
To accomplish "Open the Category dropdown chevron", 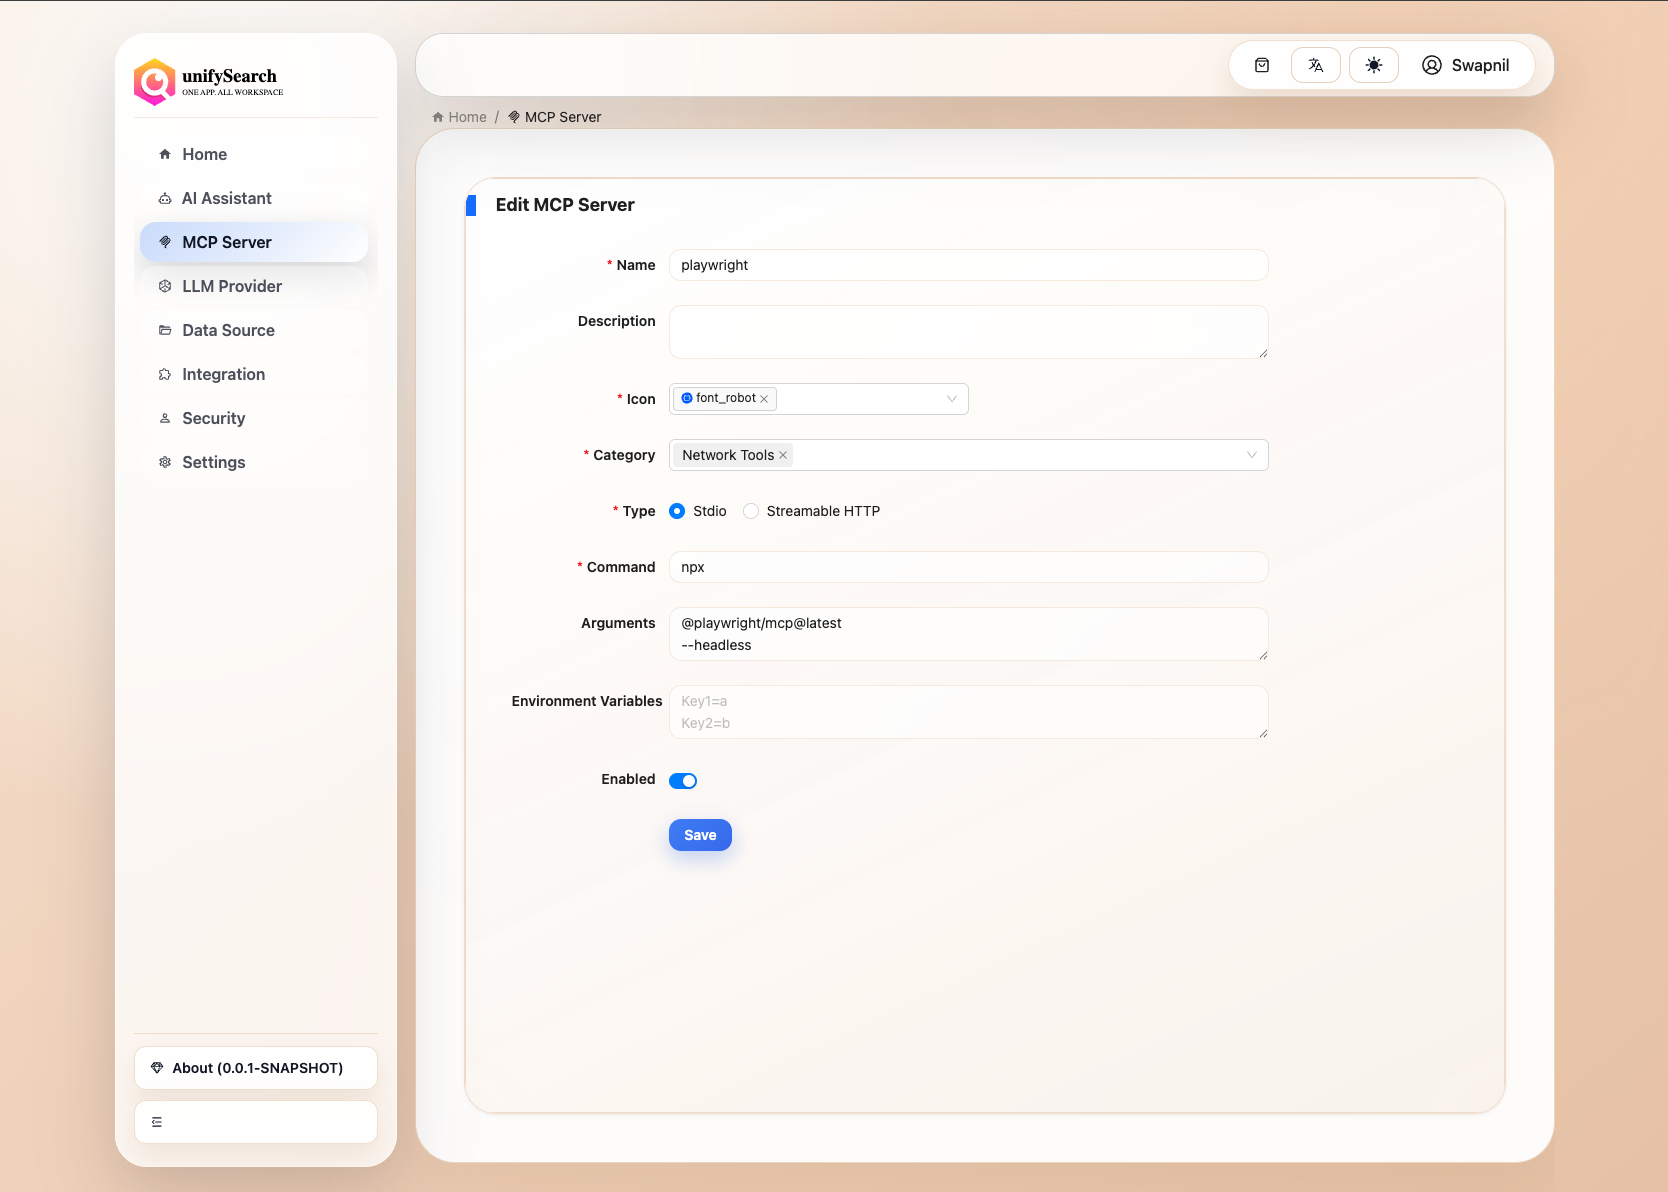I will [1251, 455].
